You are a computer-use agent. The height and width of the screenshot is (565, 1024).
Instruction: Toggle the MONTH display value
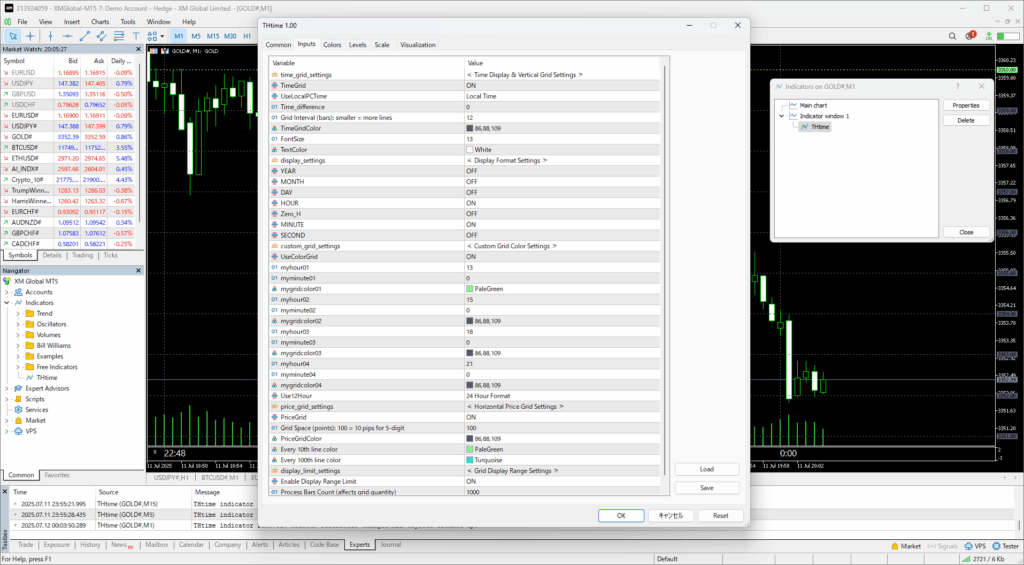coord(562,182)
